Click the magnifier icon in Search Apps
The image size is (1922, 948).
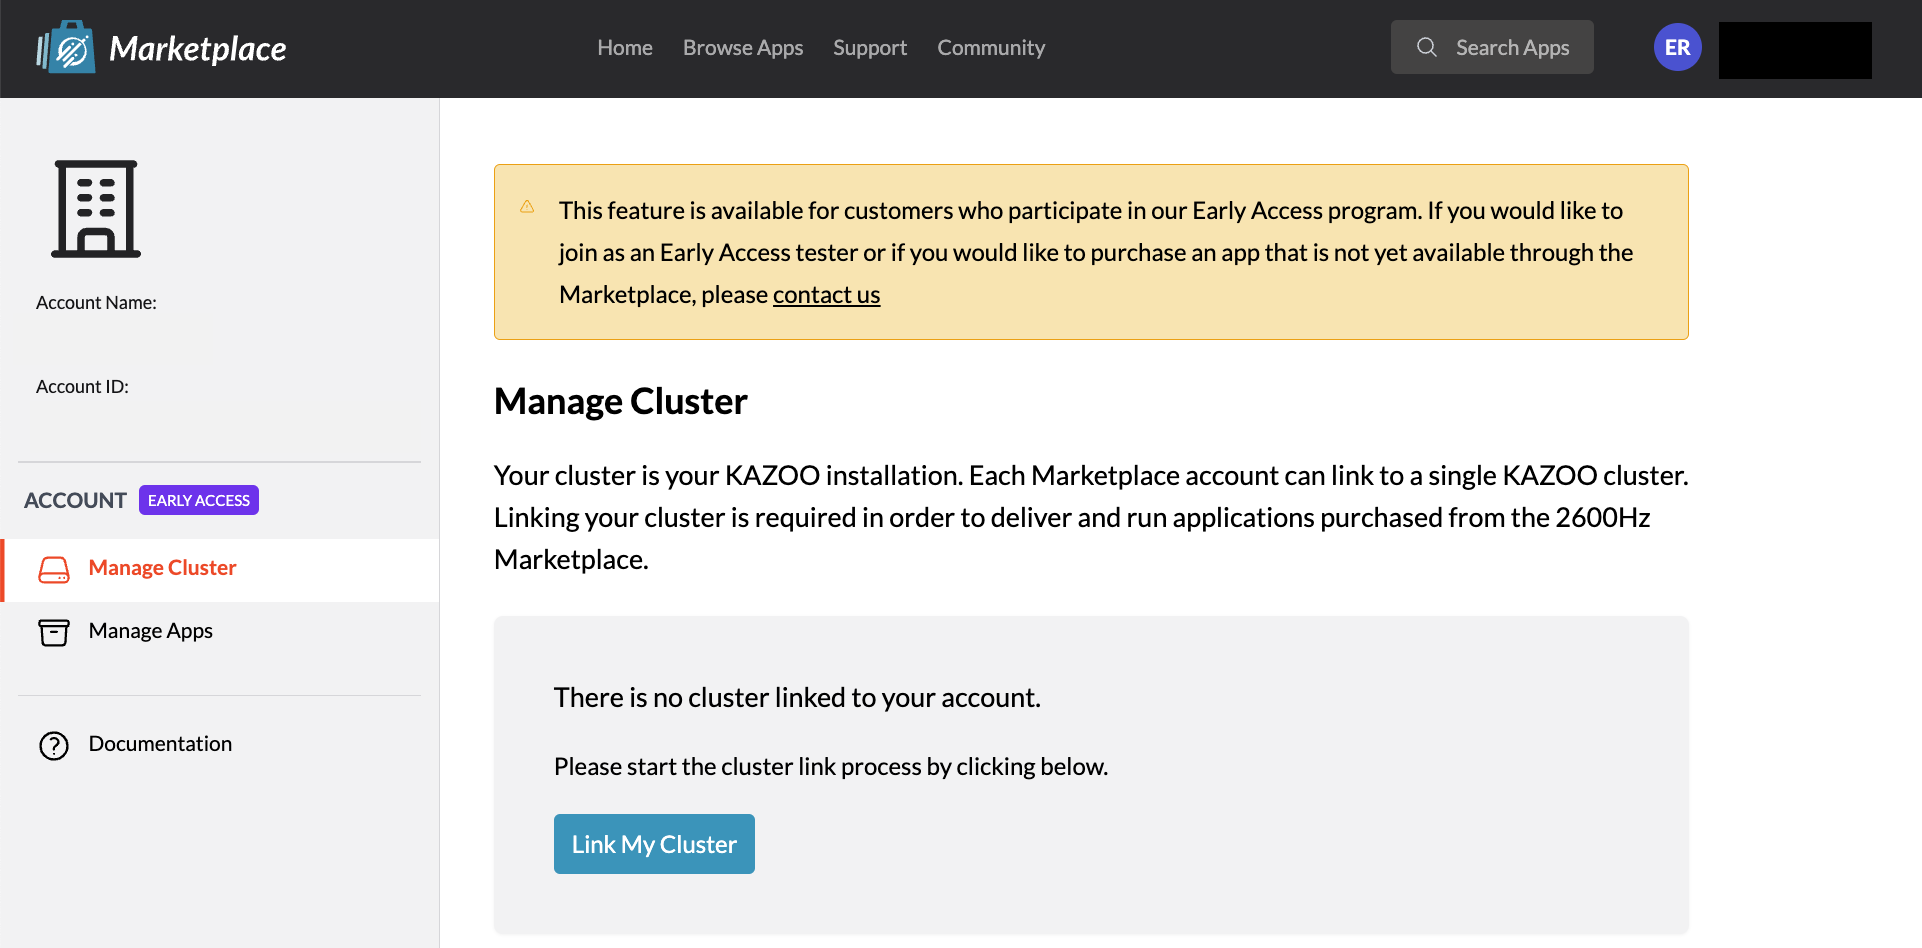point(1427,47)
